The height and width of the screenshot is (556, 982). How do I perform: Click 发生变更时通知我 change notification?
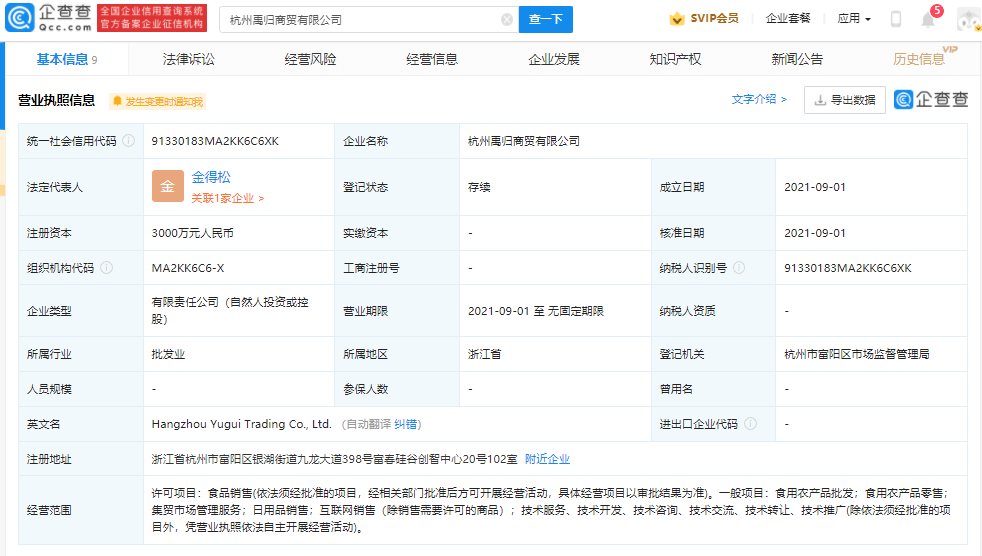158,101
